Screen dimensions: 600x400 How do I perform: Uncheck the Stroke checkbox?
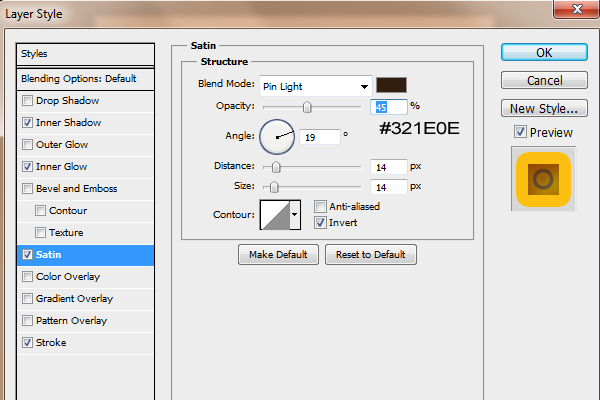pos(27,343)
